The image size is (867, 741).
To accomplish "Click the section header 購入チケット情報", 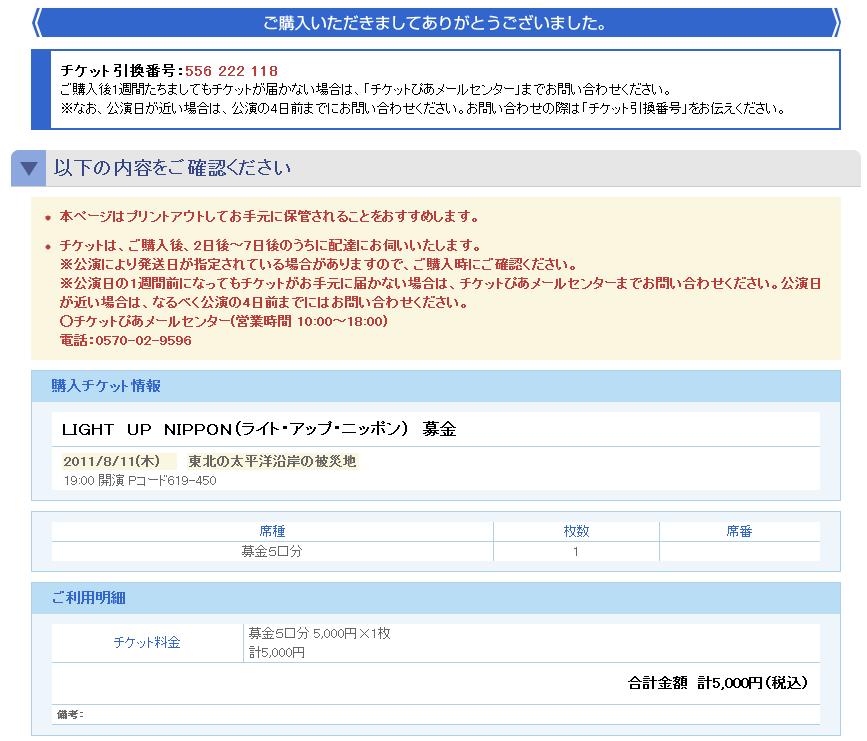I will (106, 385).
